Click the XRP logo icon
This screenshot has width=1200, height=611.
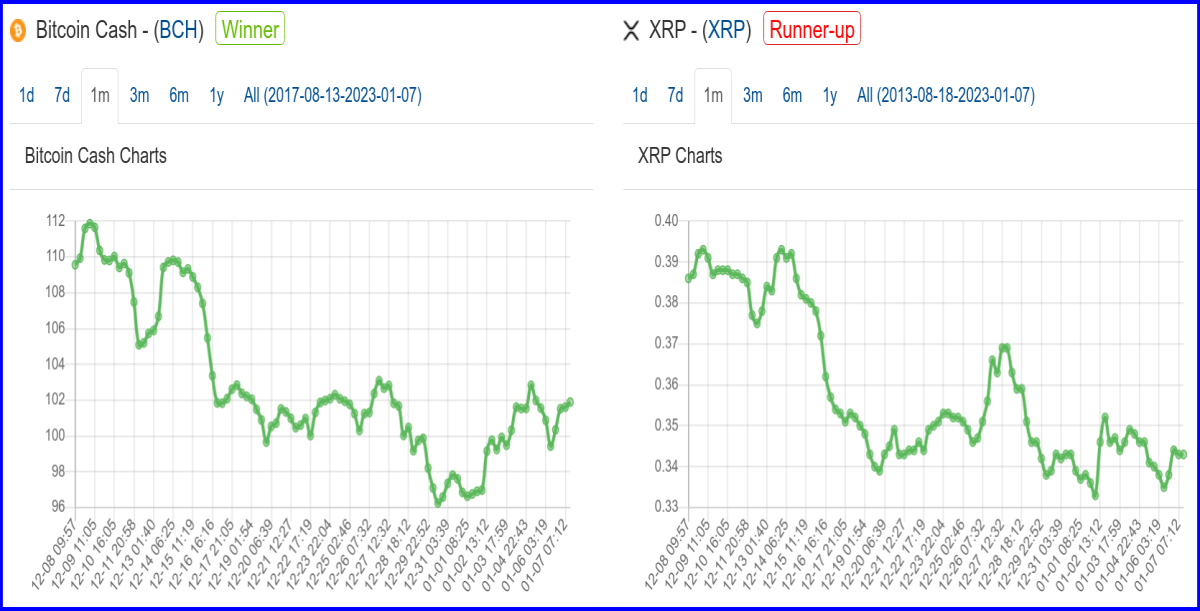point(631,31)
